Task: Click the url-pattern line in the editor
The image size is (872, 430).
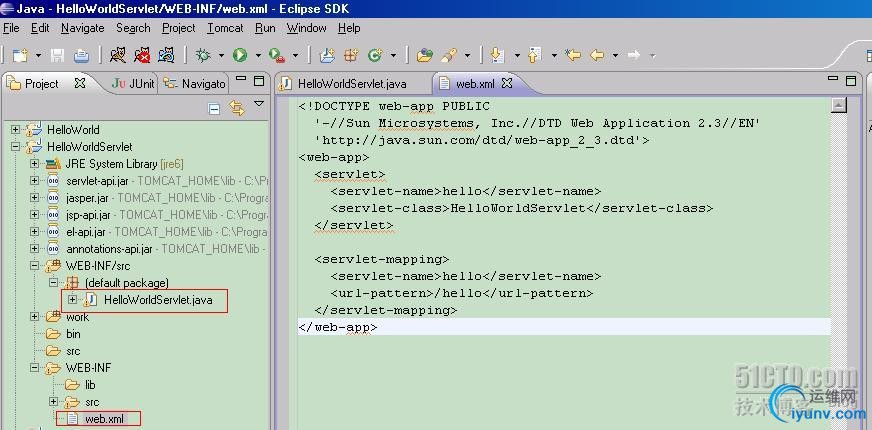Action: [462, 293]
